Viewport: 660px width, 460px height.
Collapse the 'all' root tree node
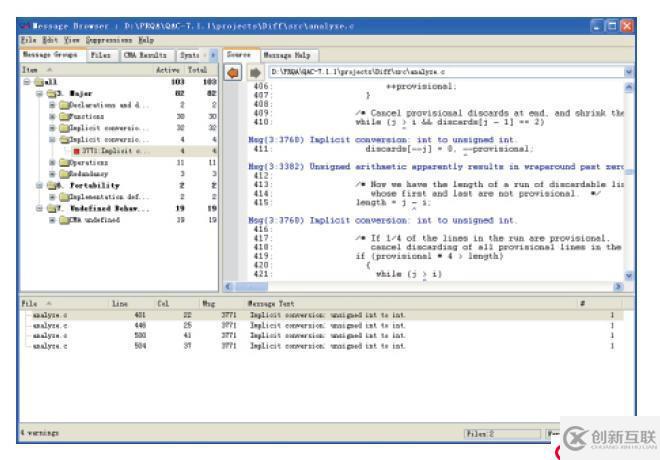[27, 82]
